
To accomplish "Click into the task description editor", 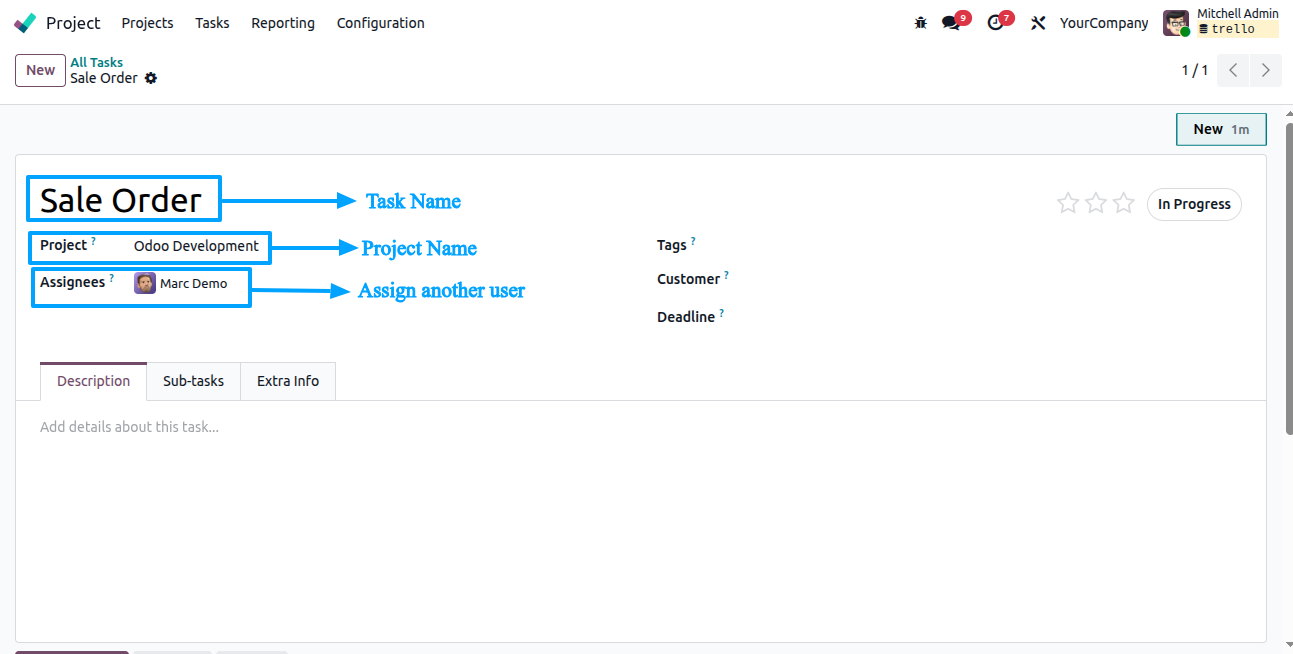I will 640,427.
